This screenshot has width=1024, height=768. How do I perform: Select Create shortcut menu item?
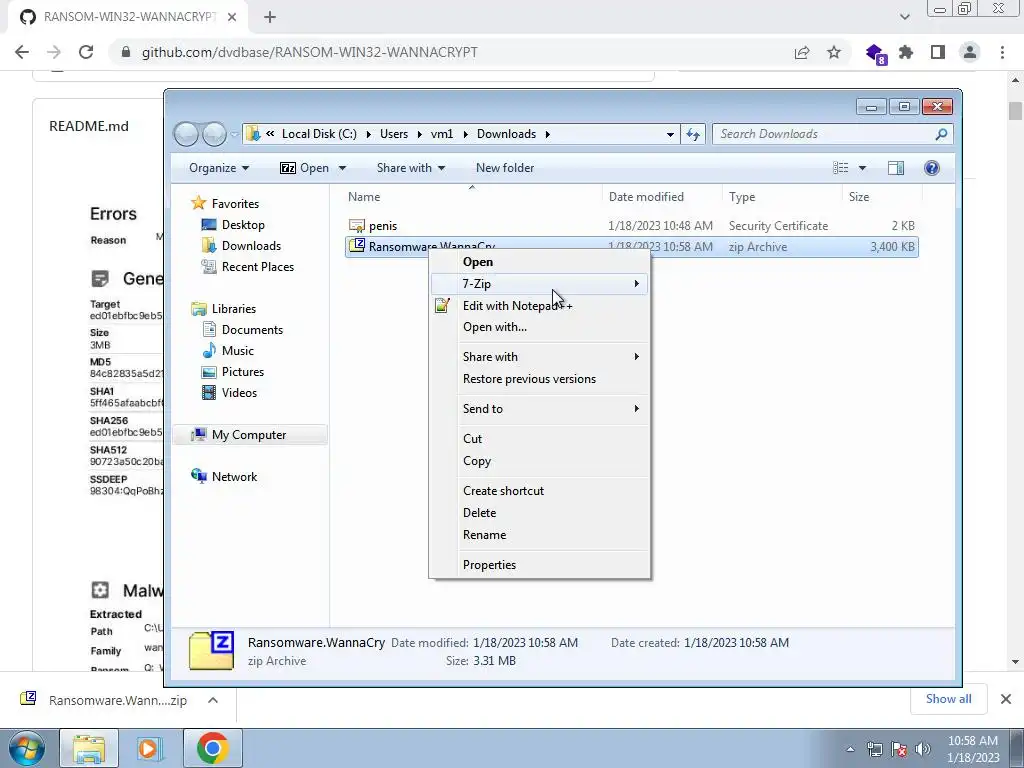539,491
